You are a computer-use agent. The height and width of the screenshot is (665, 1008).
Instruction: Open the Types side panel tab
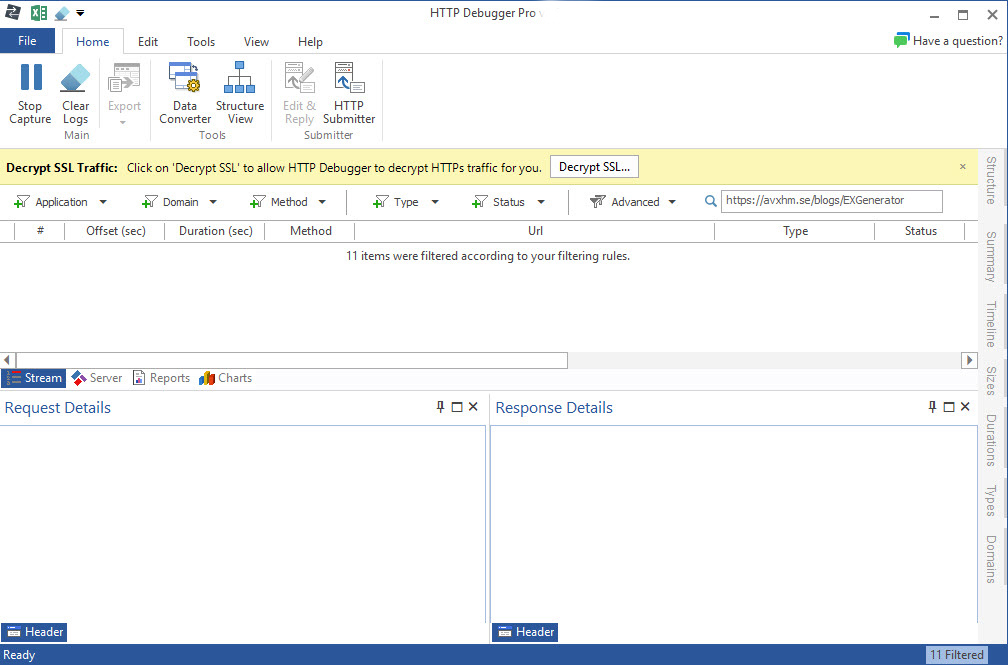pyautogui.click(x=991, y=501)
